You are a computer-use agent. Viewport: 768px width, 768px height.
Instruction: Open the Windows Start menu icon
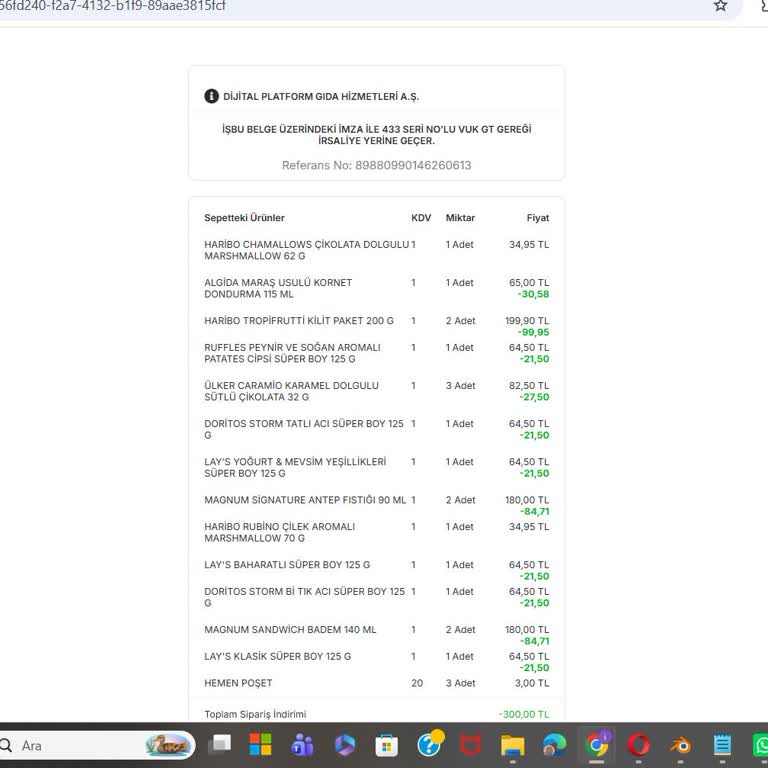click(260, 745)
